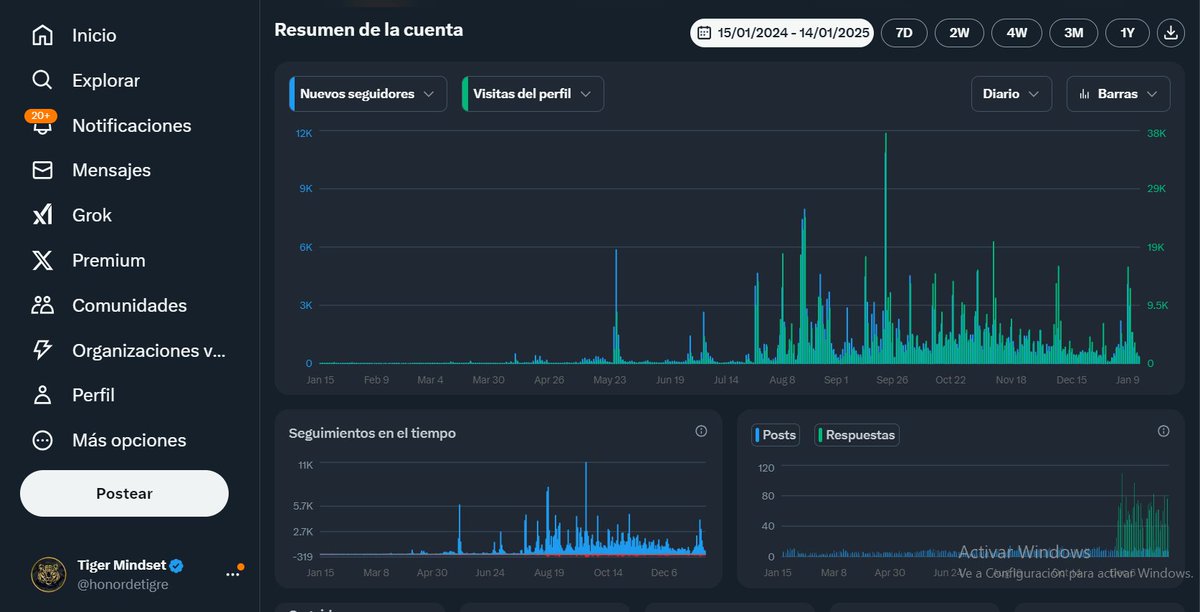Click Explorar label in sidebar
The image size is (1200, 612).
(106, 80)
